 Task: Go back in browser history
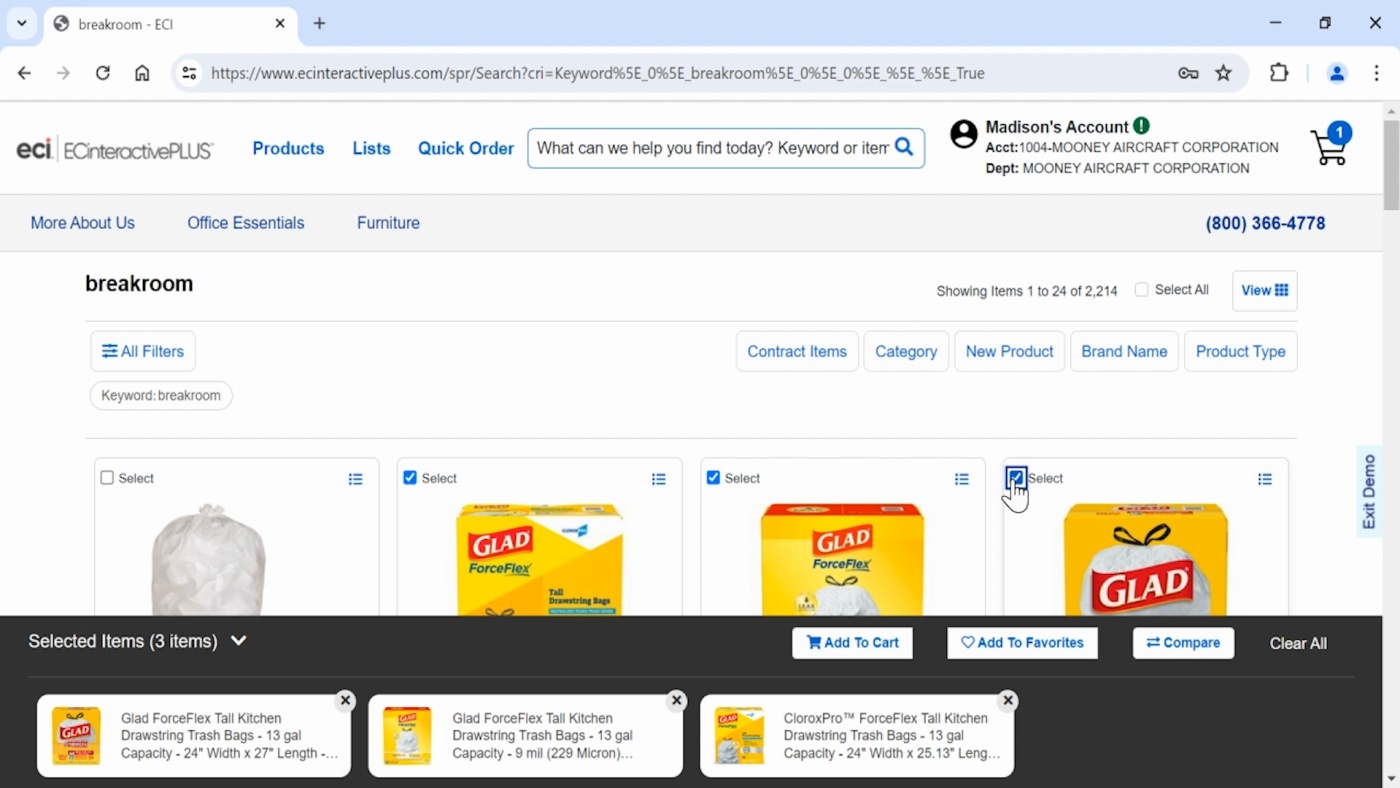tap(24, 73)
